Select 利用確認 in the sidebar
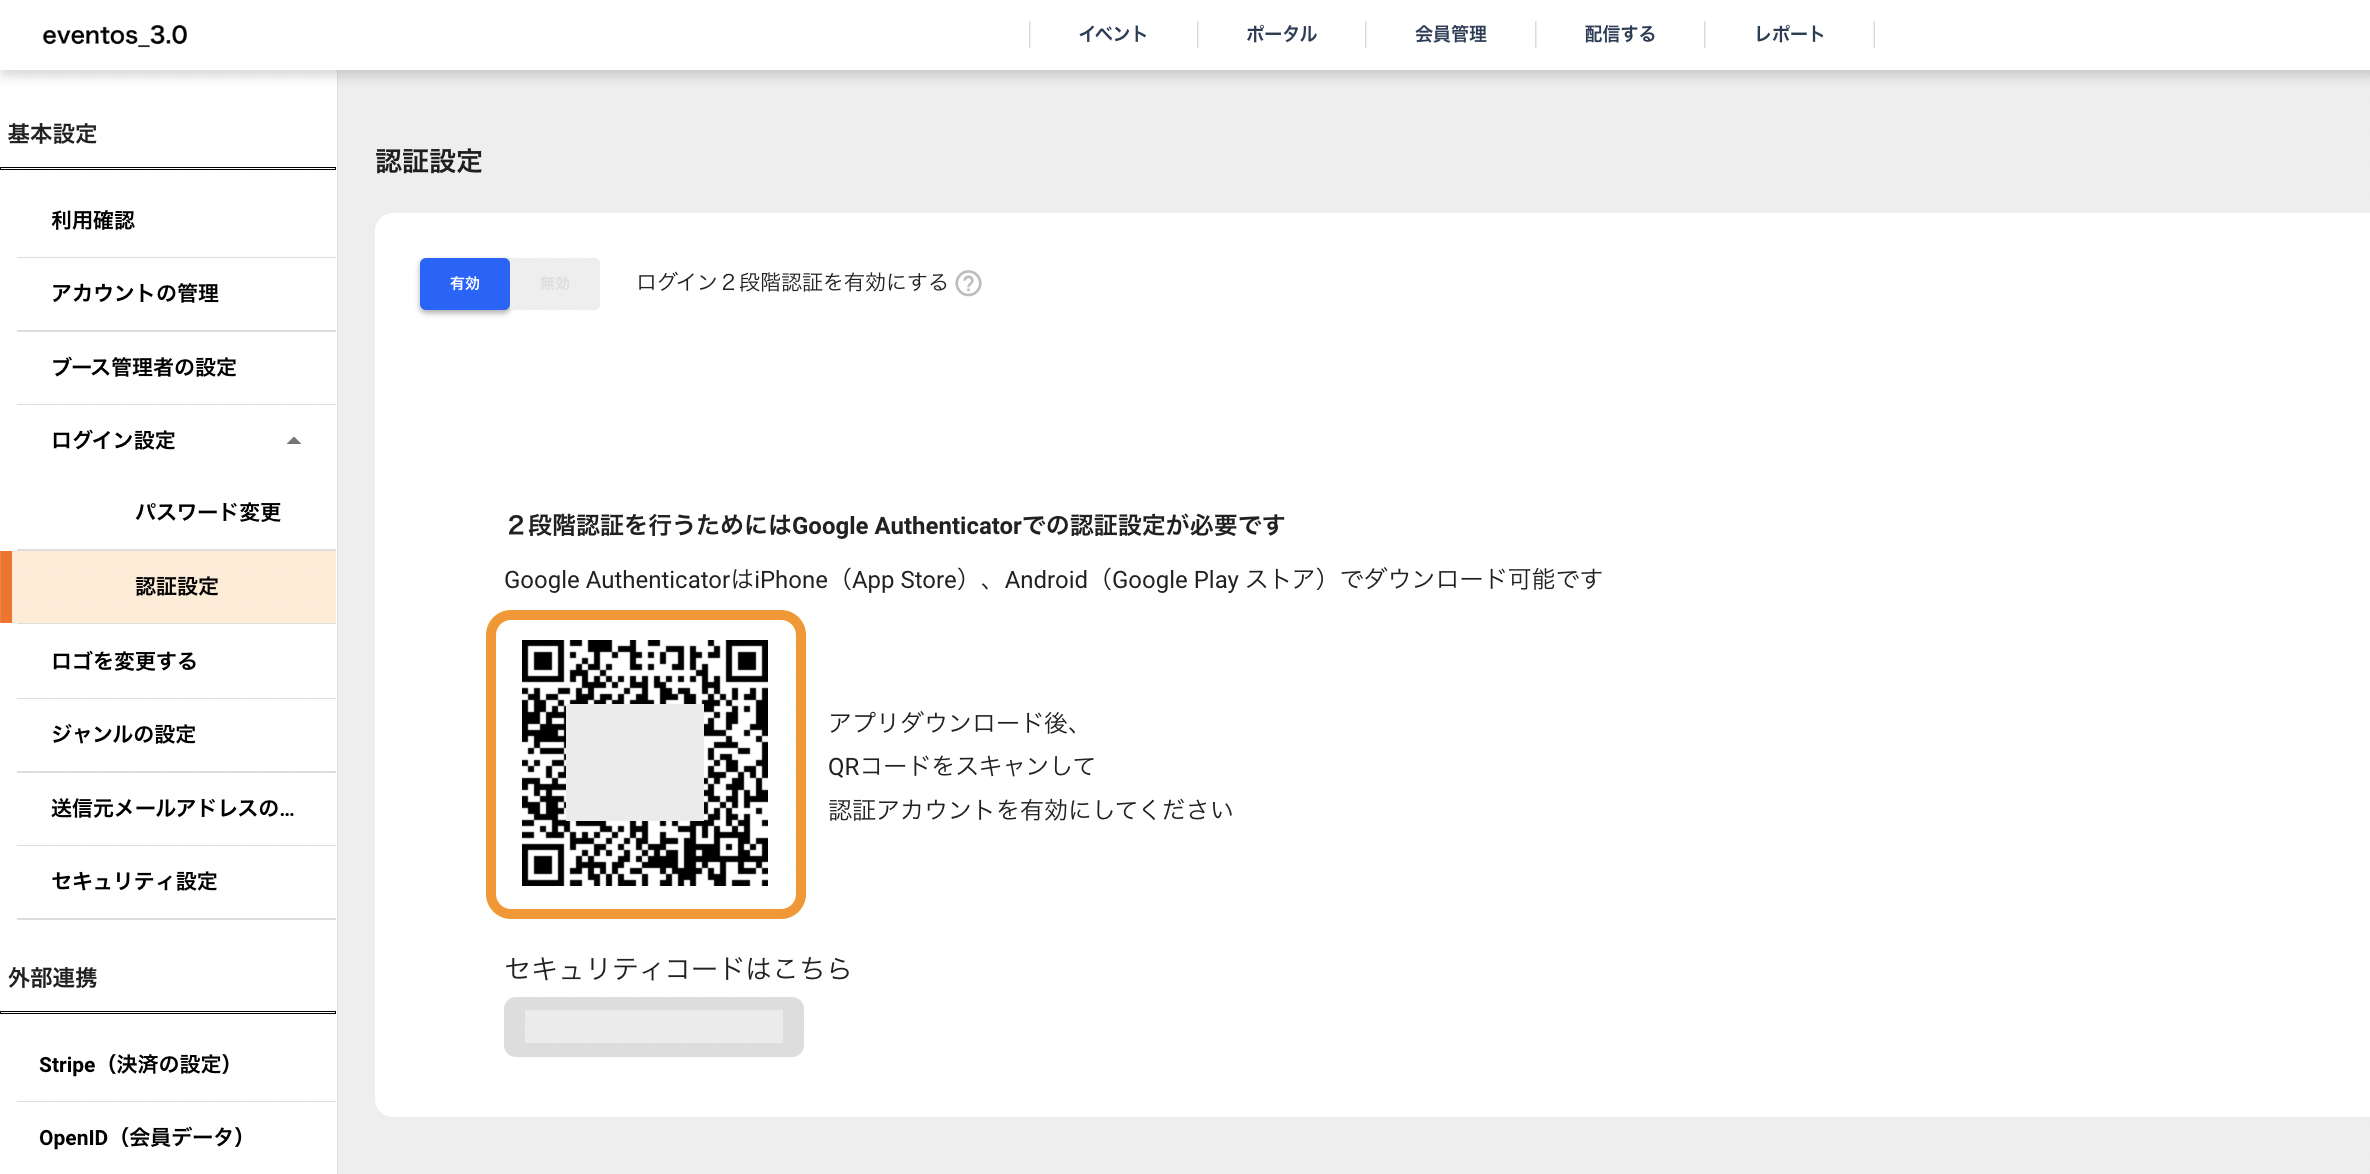The image size is (2370, 1174). [96, 219]
